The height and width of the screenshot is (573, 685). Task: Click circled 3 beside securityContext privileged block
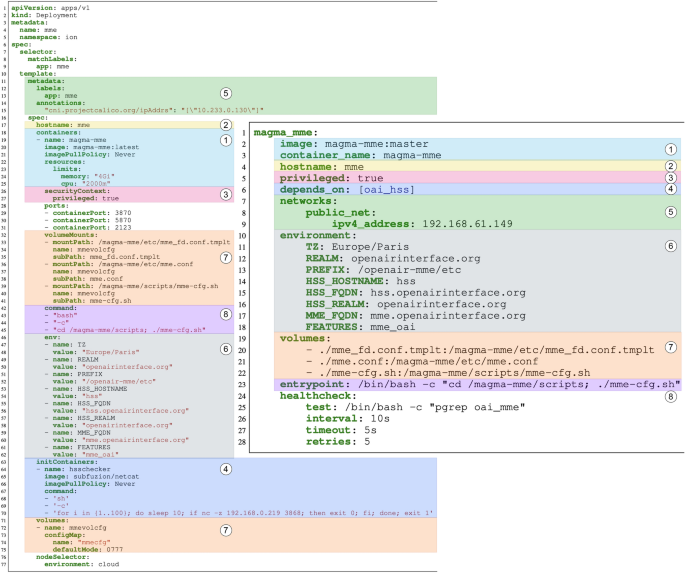225,194
